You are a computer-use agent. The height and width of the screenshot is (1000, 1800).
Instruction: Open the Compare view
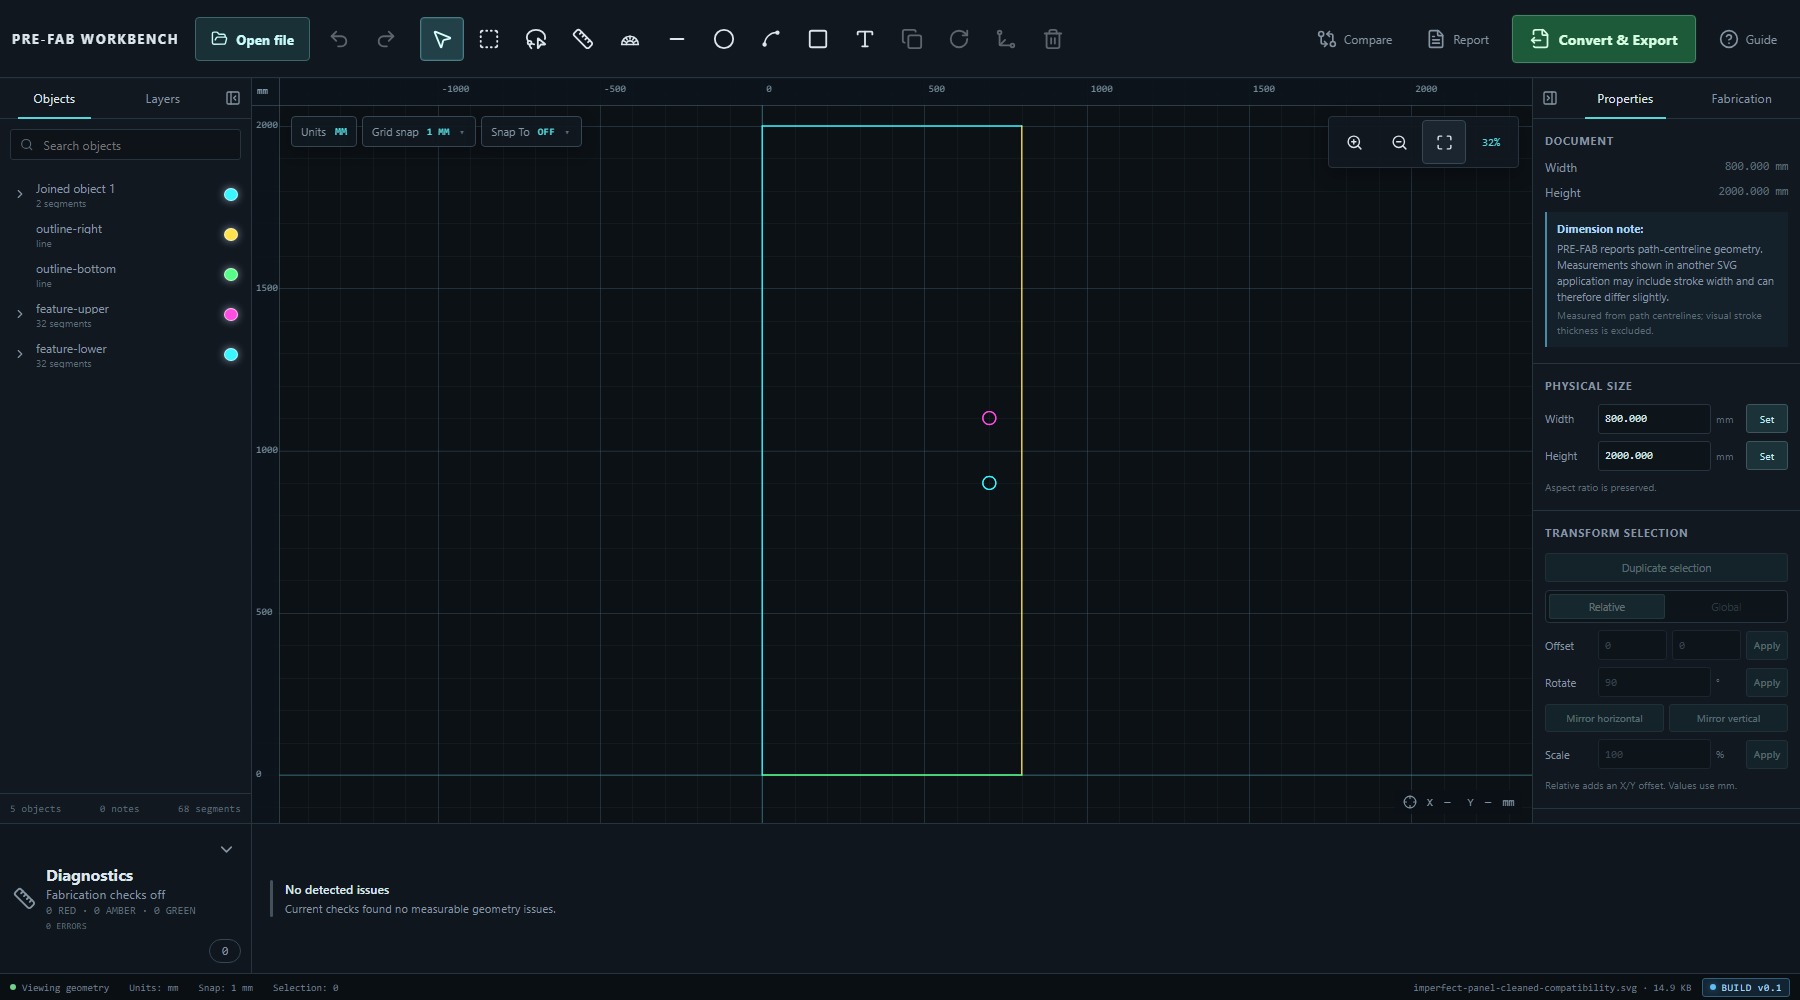(1354, 39)
